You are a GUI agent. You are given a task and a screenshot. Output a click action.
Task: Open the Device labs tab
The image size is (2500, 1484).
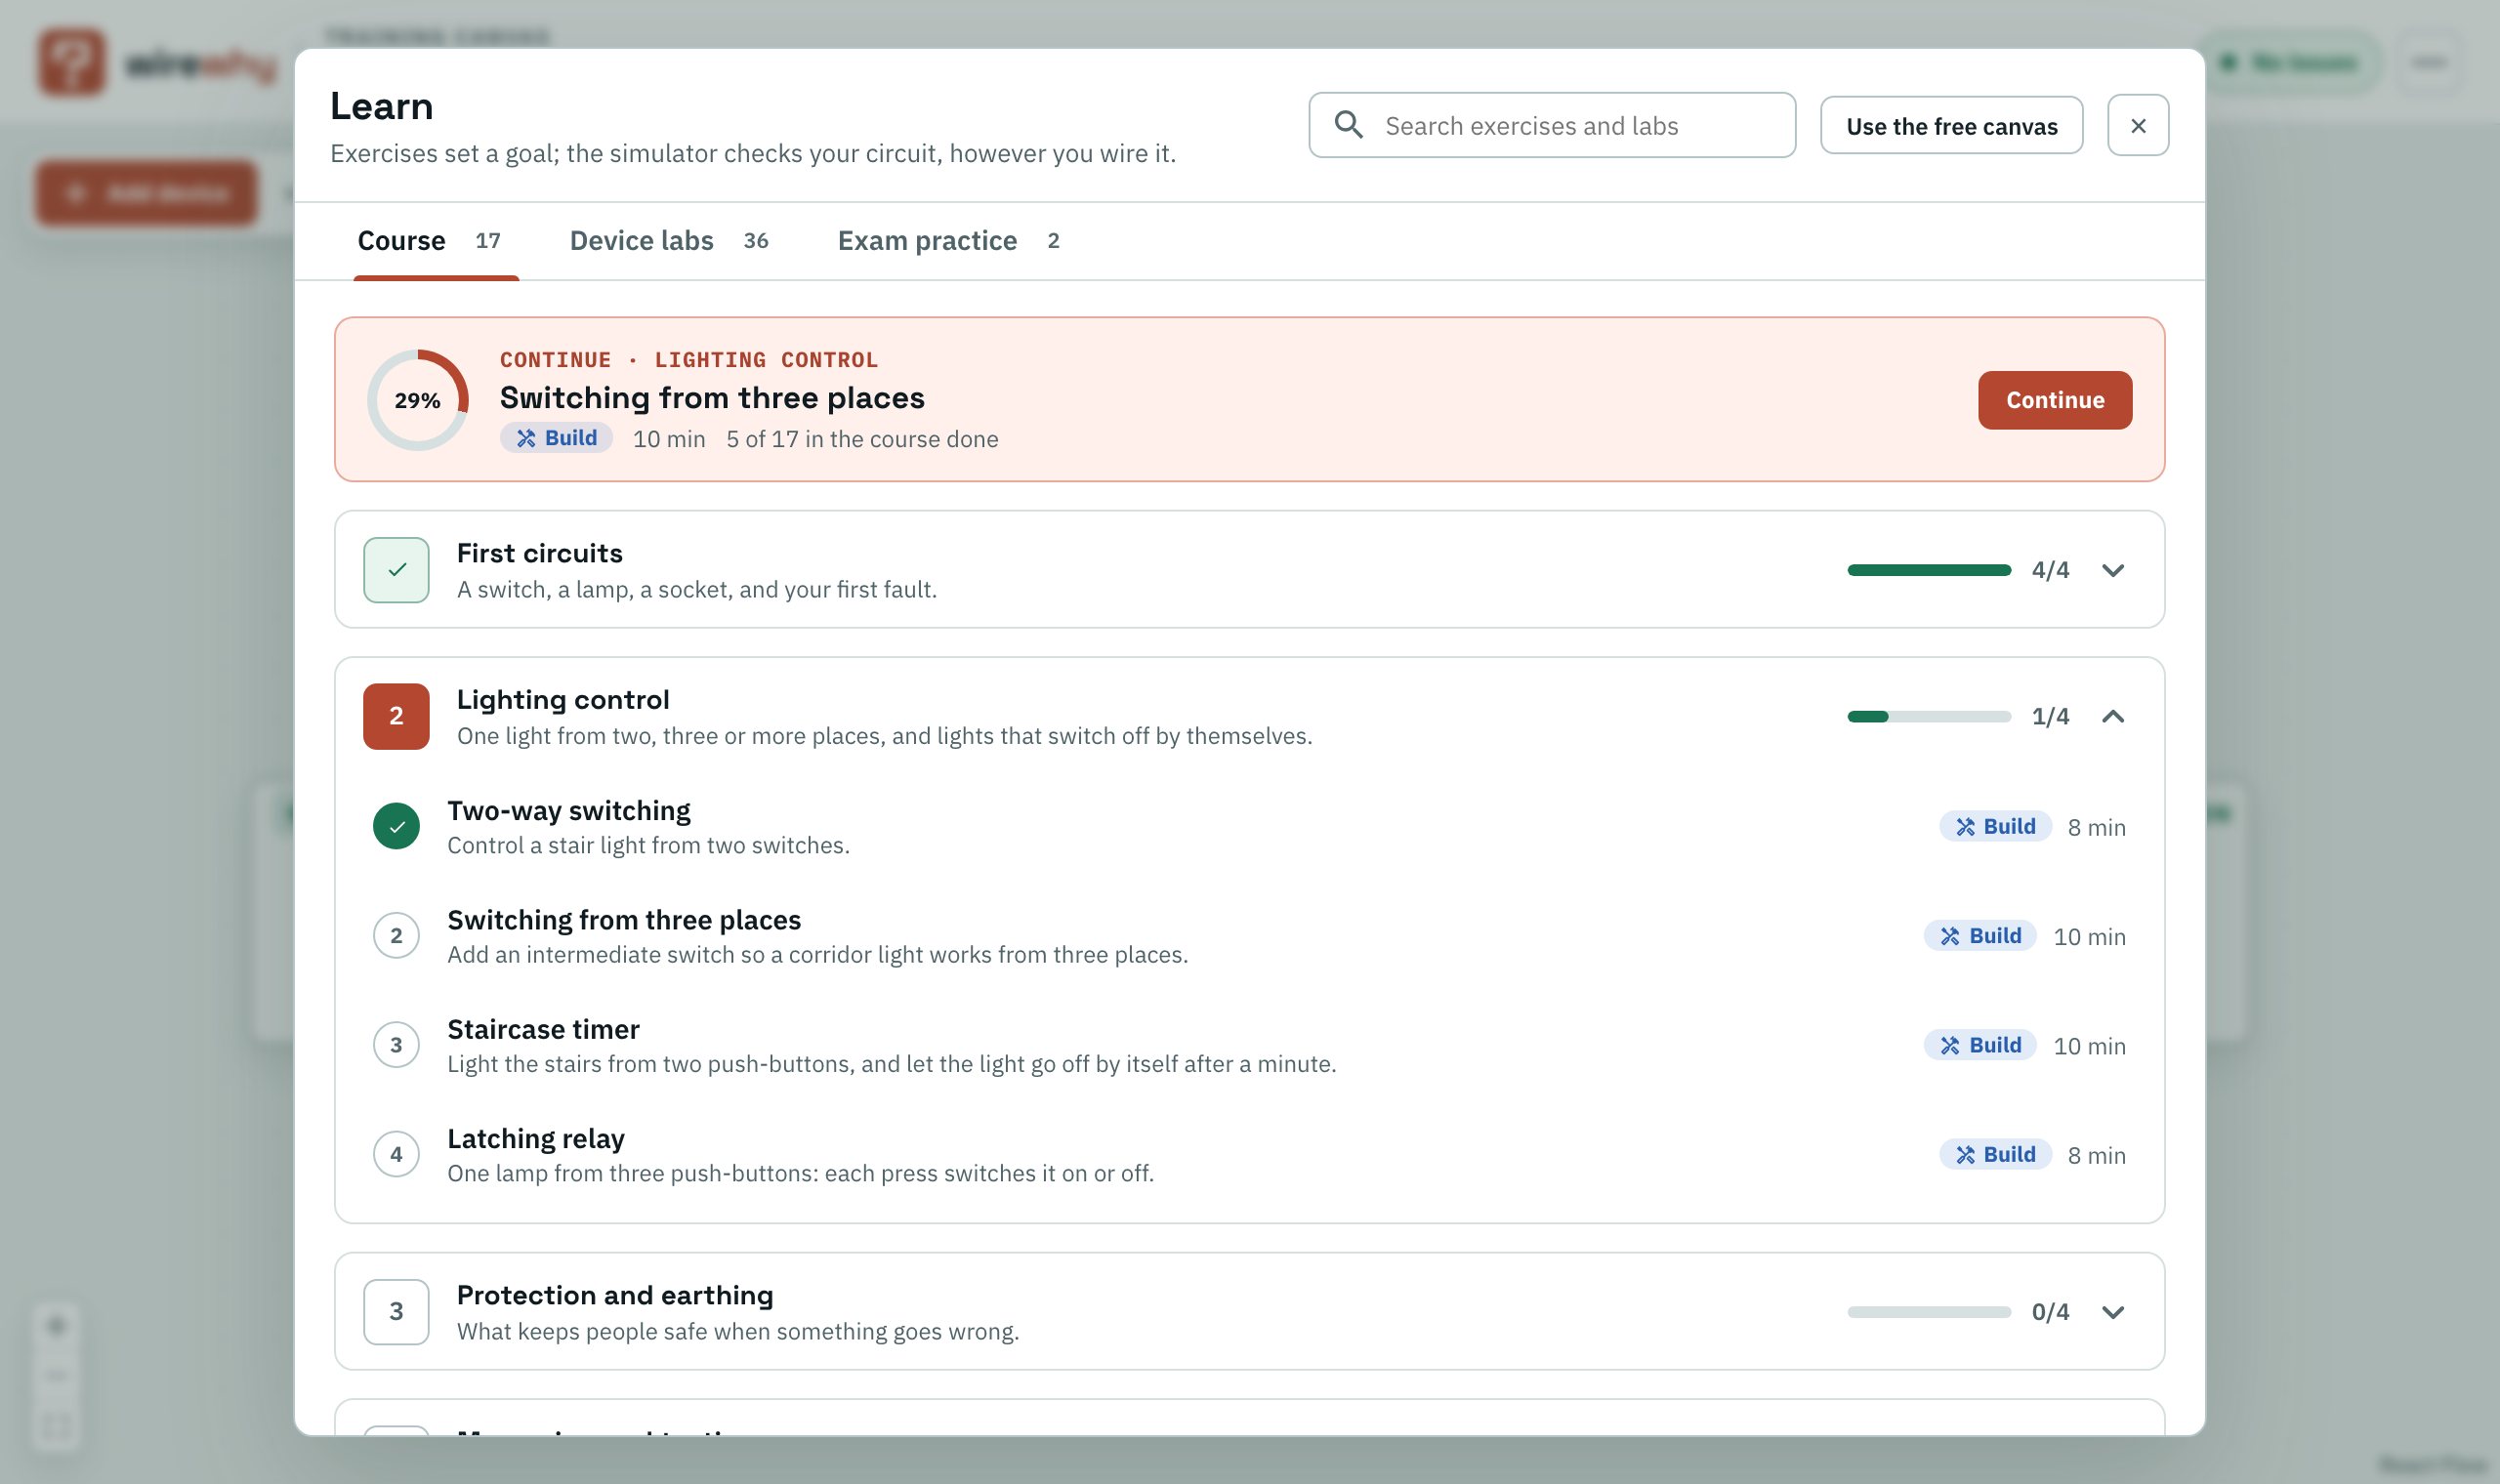[668, 241]
